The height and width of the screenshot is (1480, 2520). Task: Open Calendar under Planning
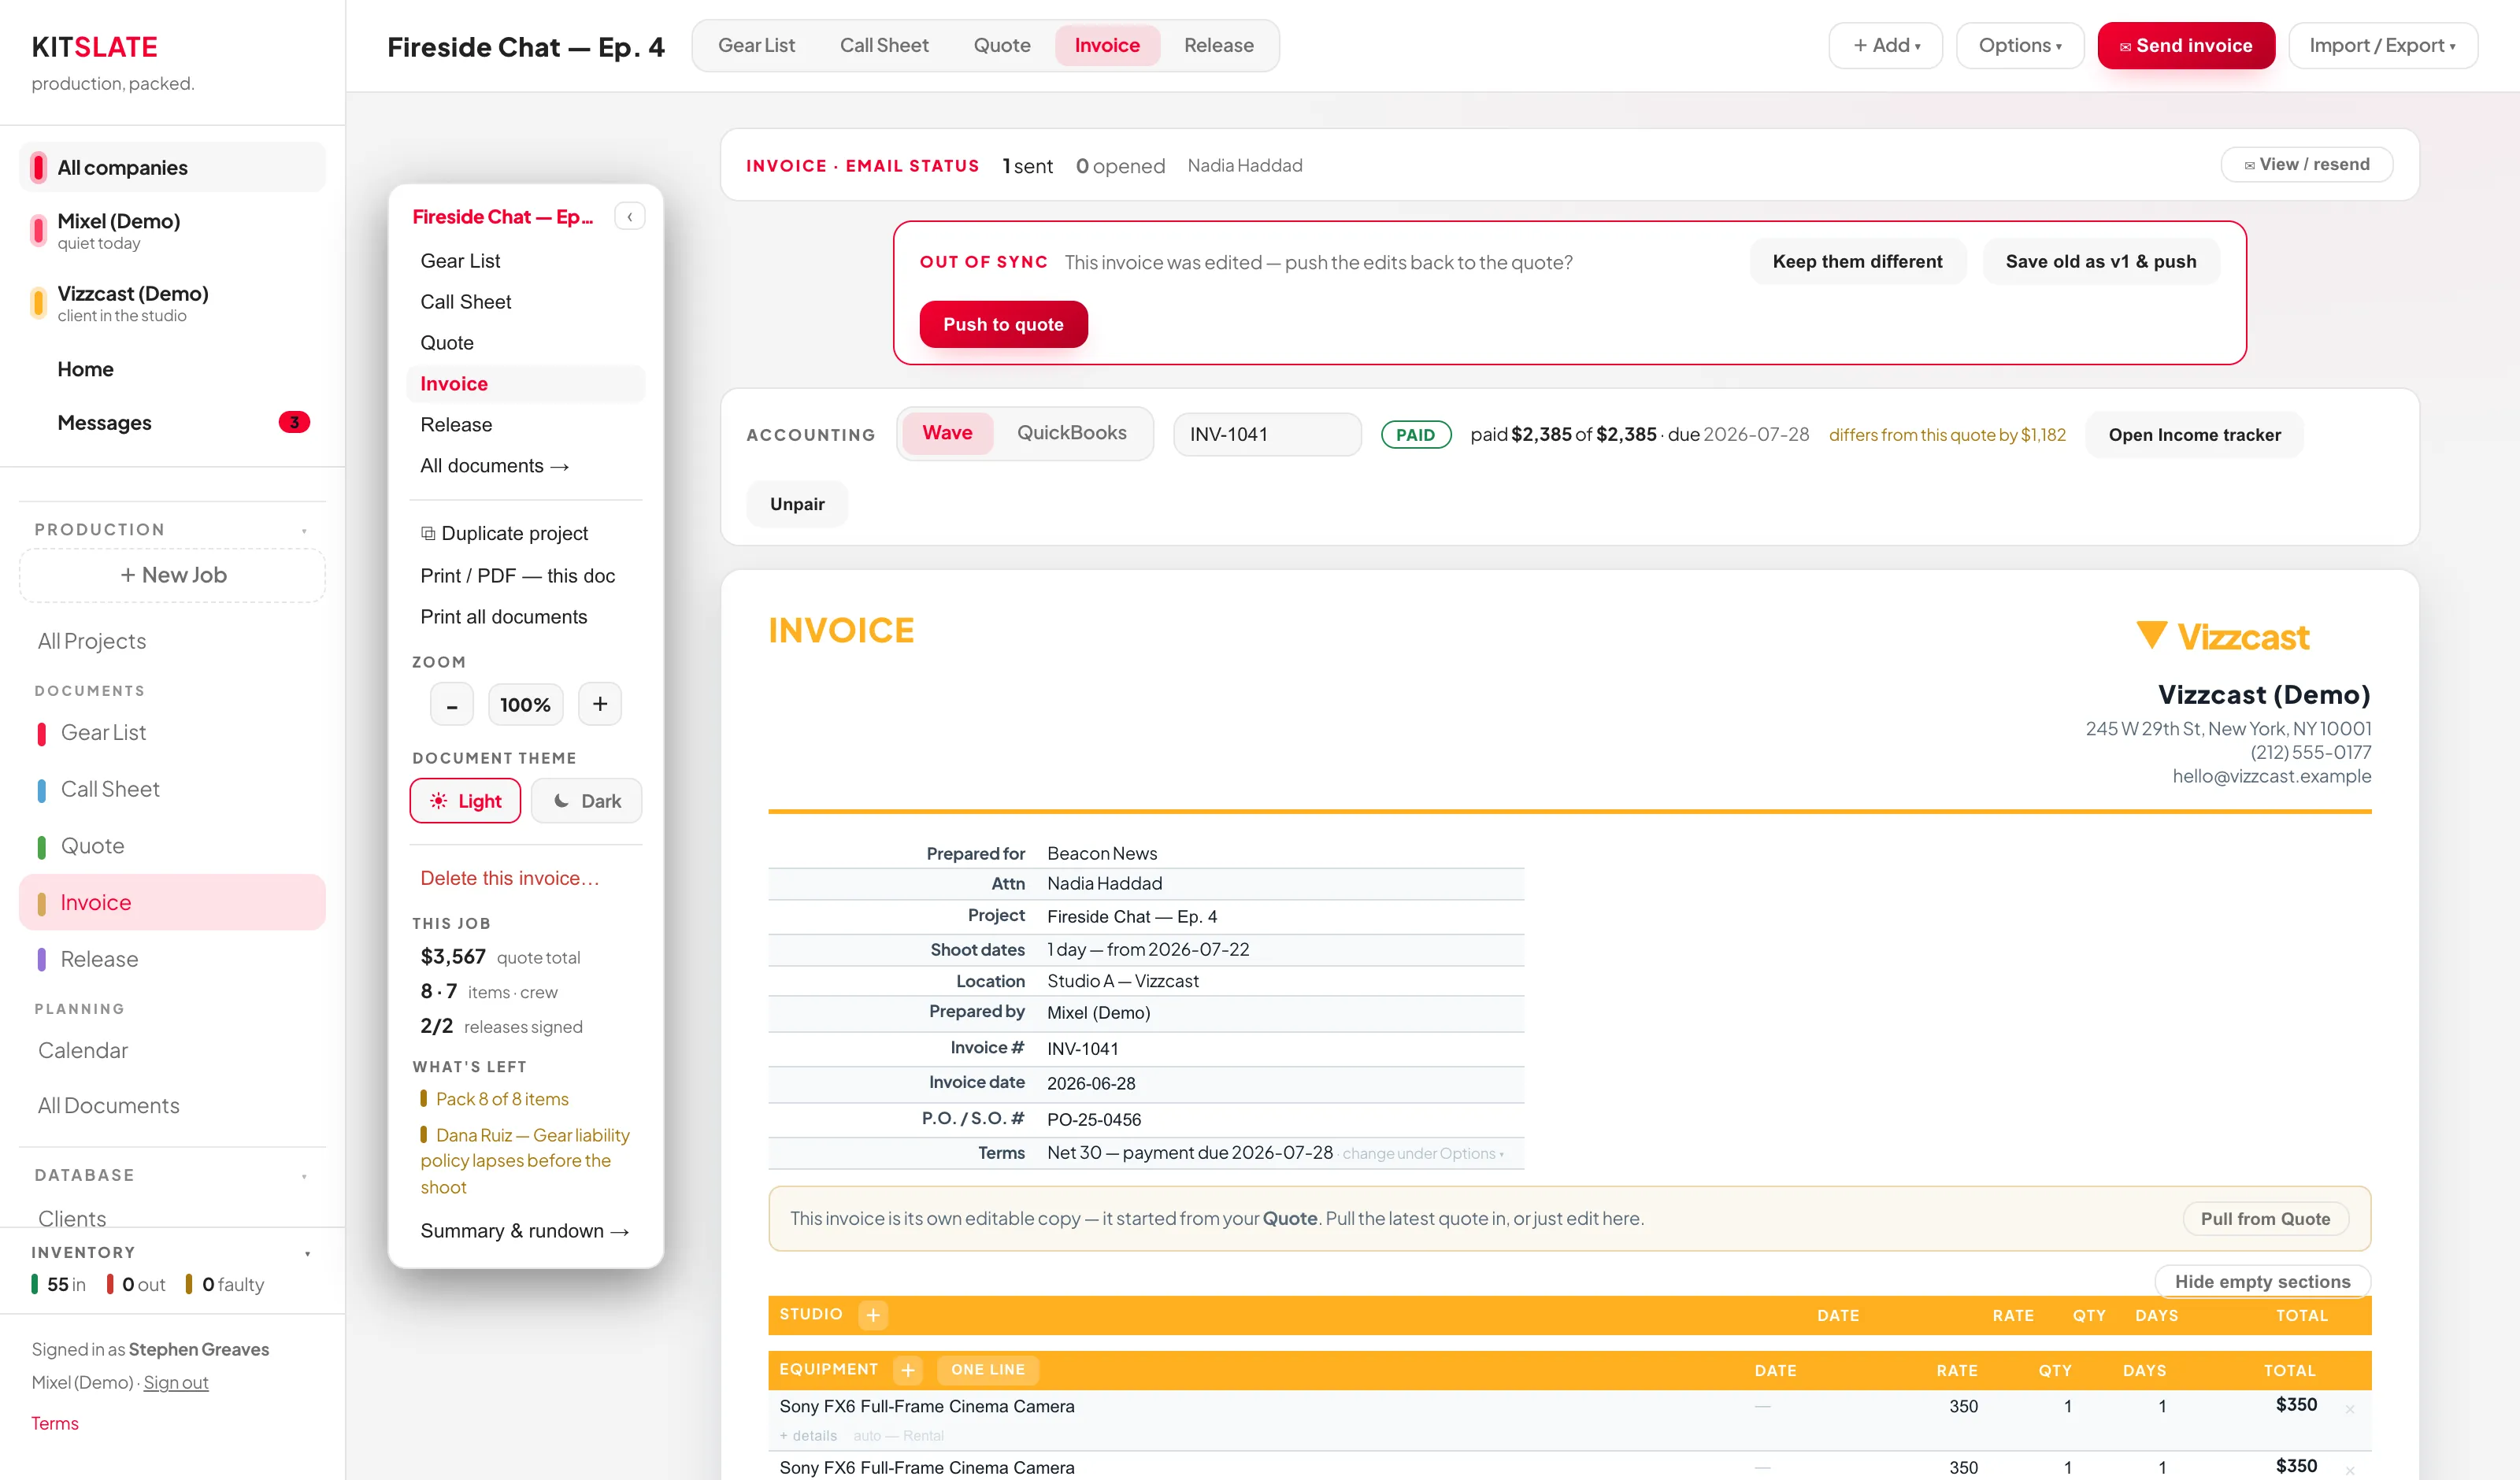point(172,1050)
